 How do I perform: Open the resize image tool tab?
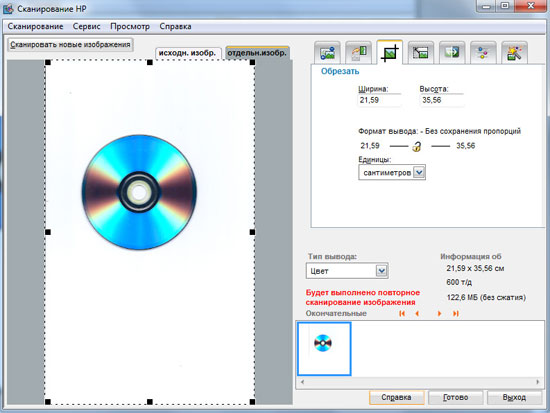click(421, 53)
